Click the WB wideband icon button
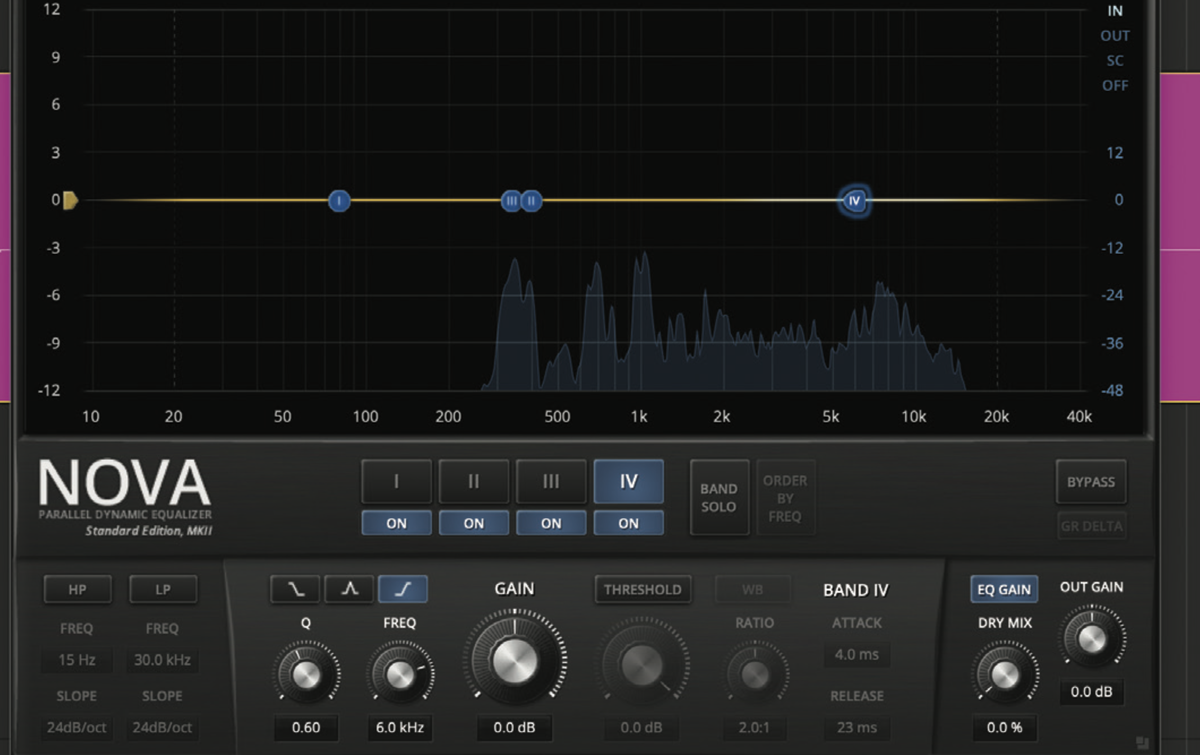 click(x=751, y=589)
